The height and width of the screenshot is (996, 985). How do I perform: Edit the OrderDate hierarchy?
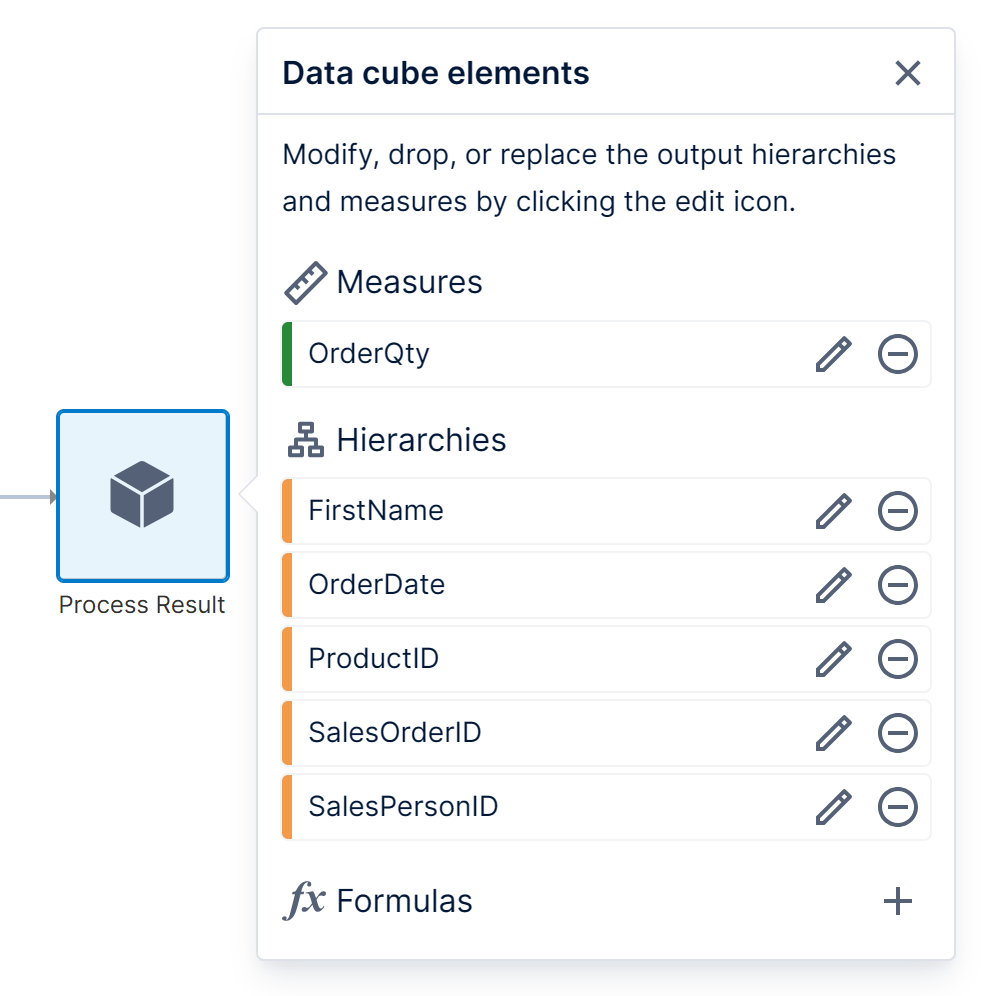[x=833, y=585]
